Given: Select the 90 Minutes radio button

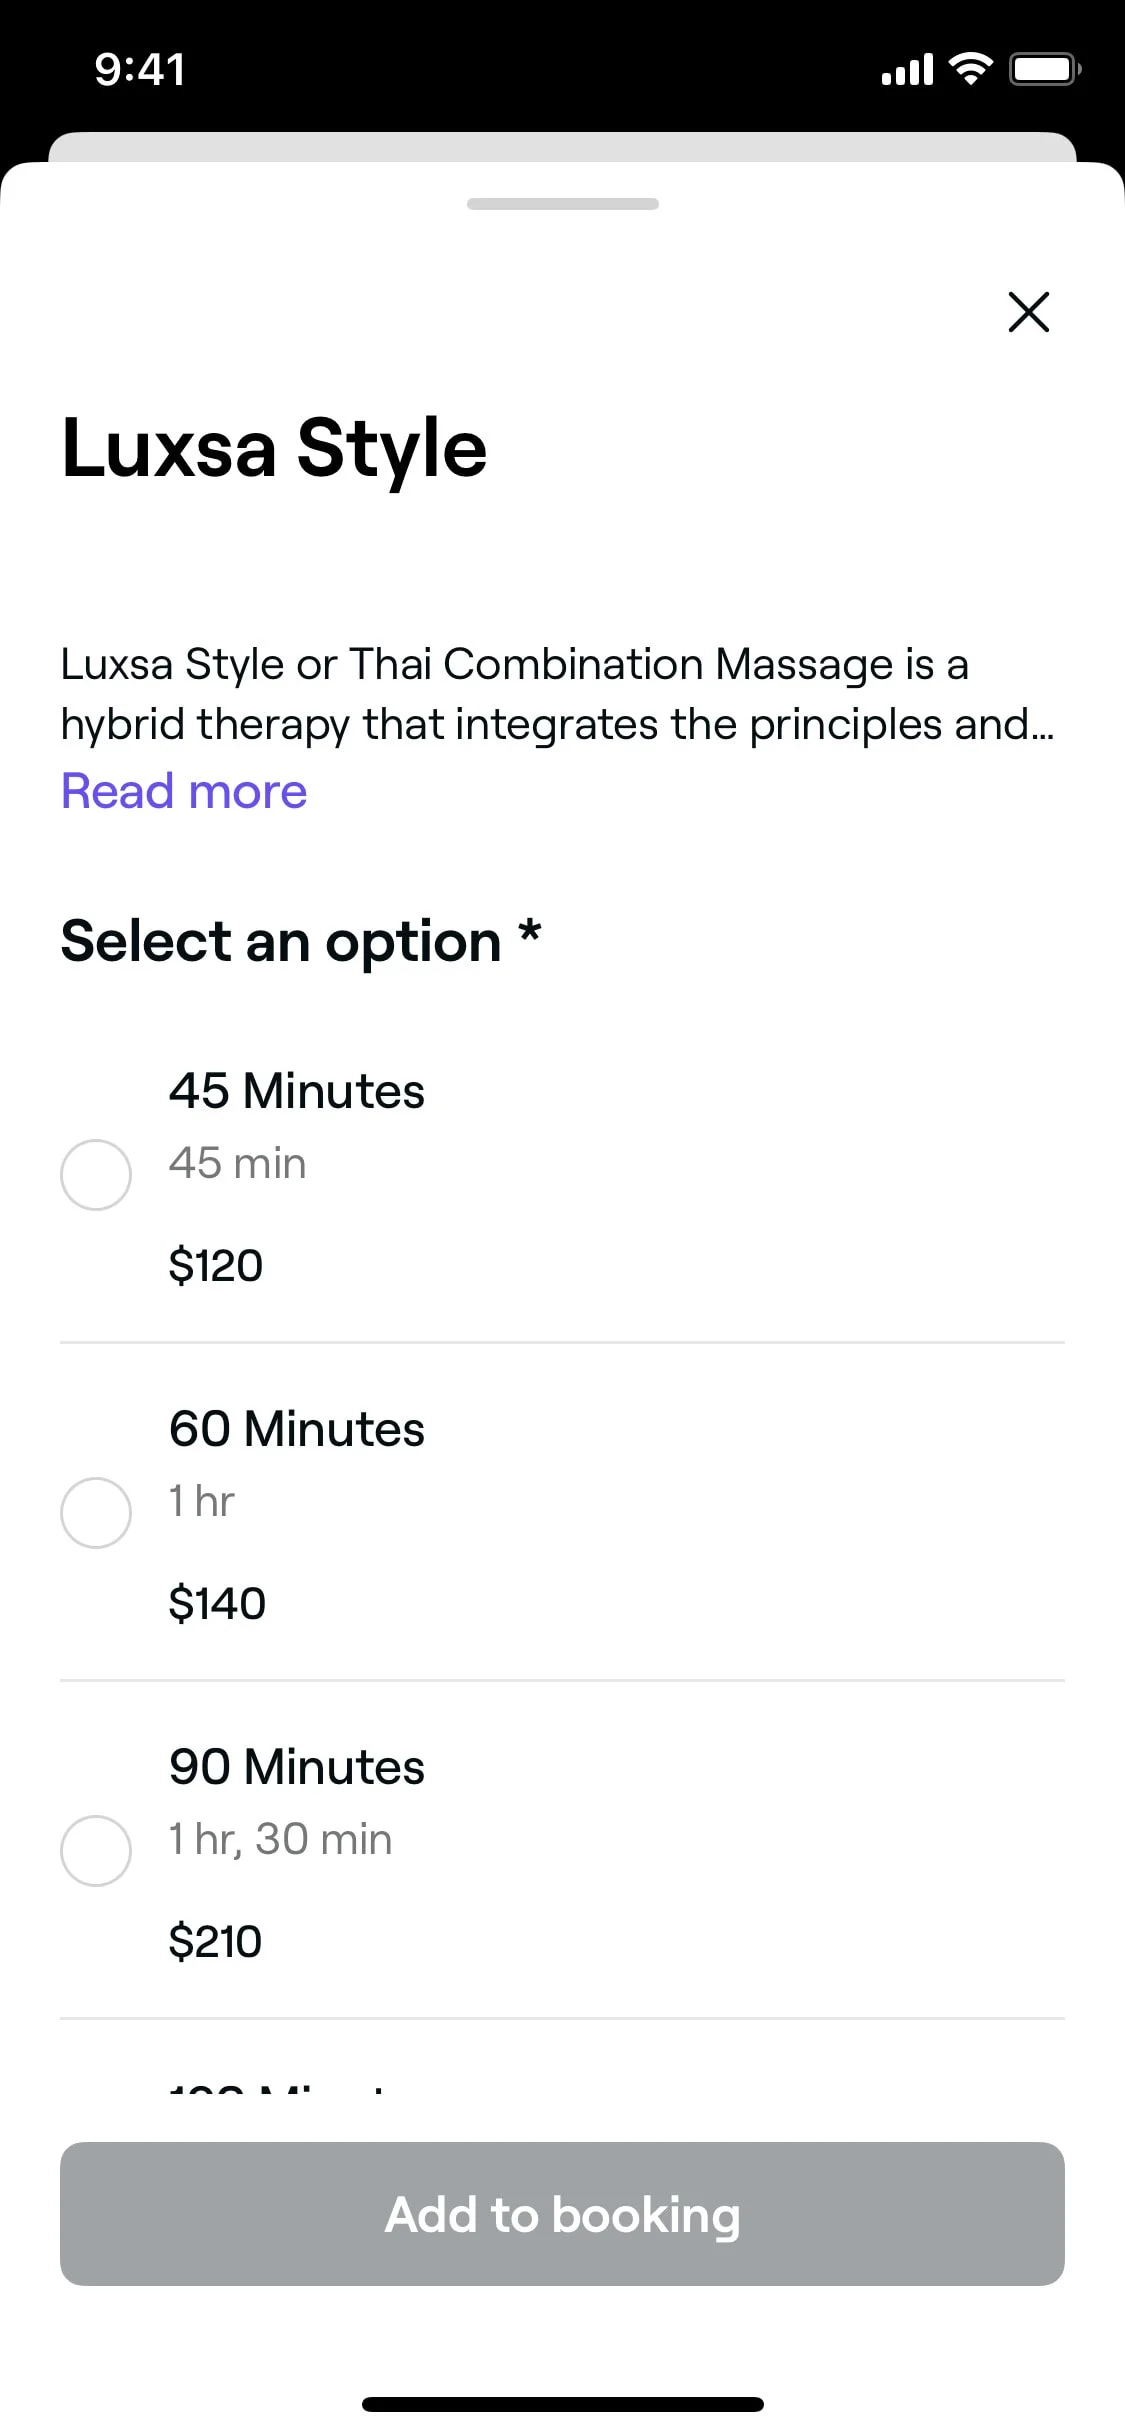Looking at the screenshot, I should [96, 1850].
